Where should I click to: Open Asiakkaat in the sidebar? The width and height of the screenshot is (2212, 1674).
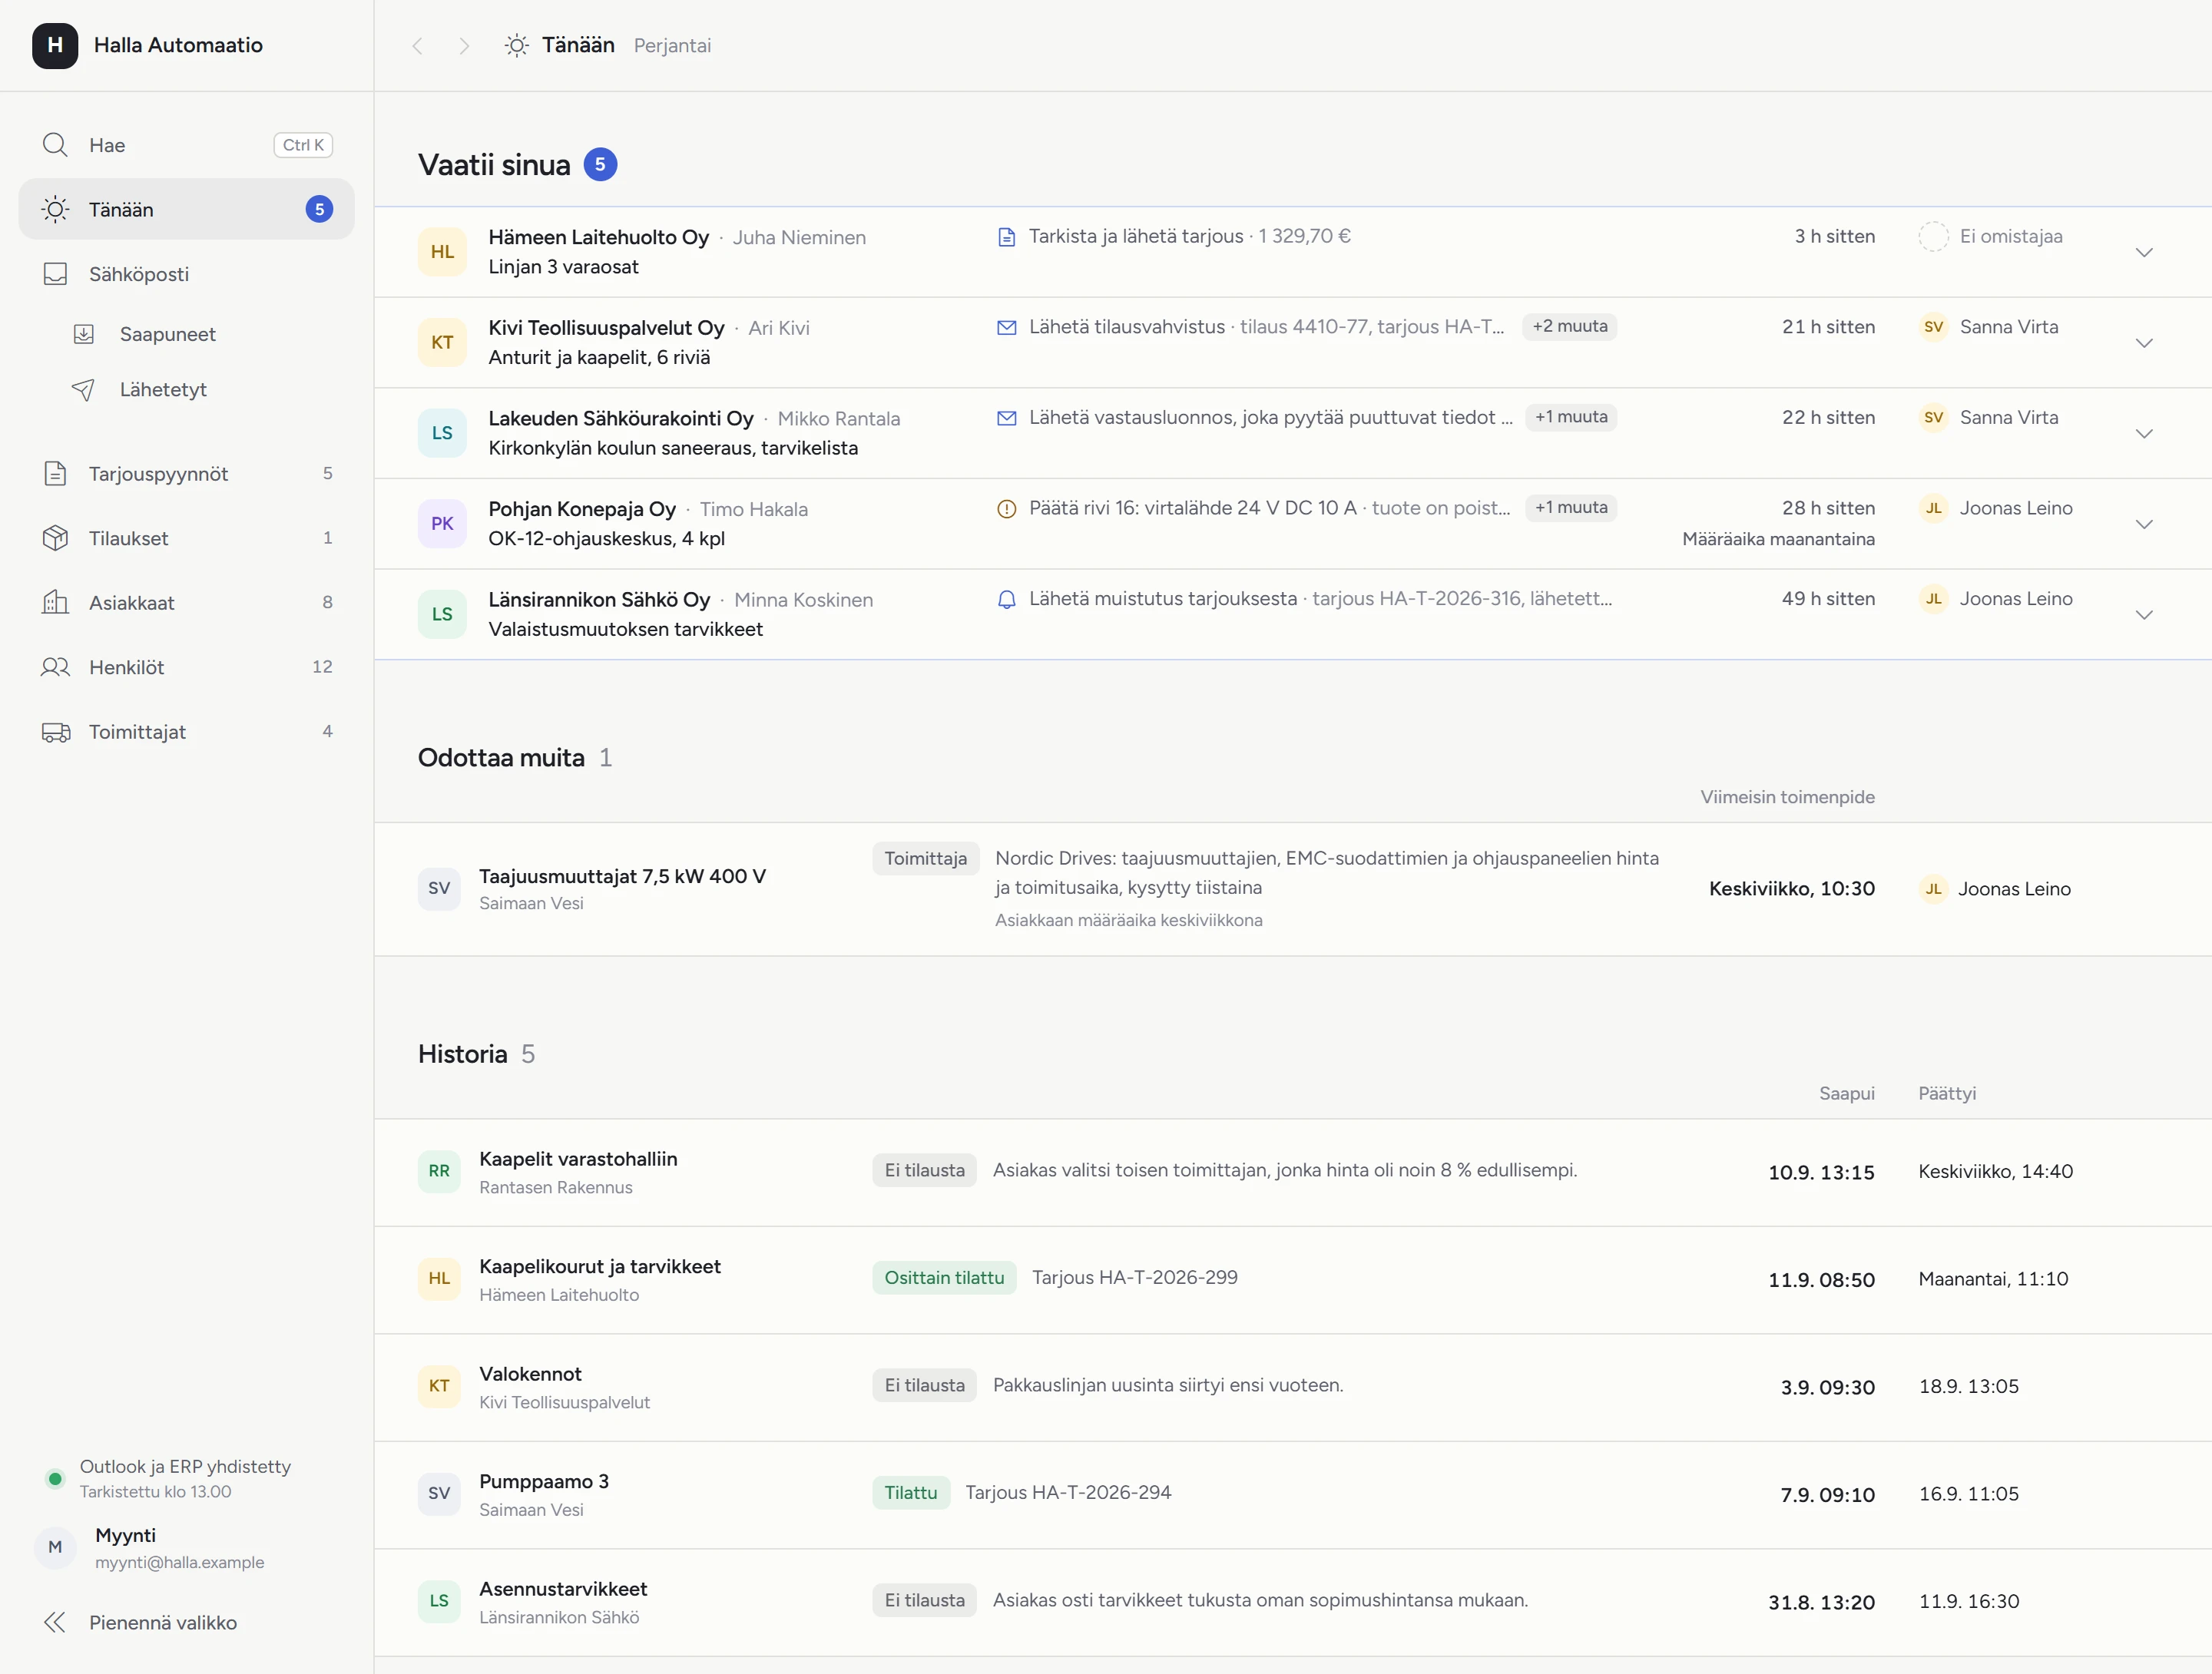(187, 602)
